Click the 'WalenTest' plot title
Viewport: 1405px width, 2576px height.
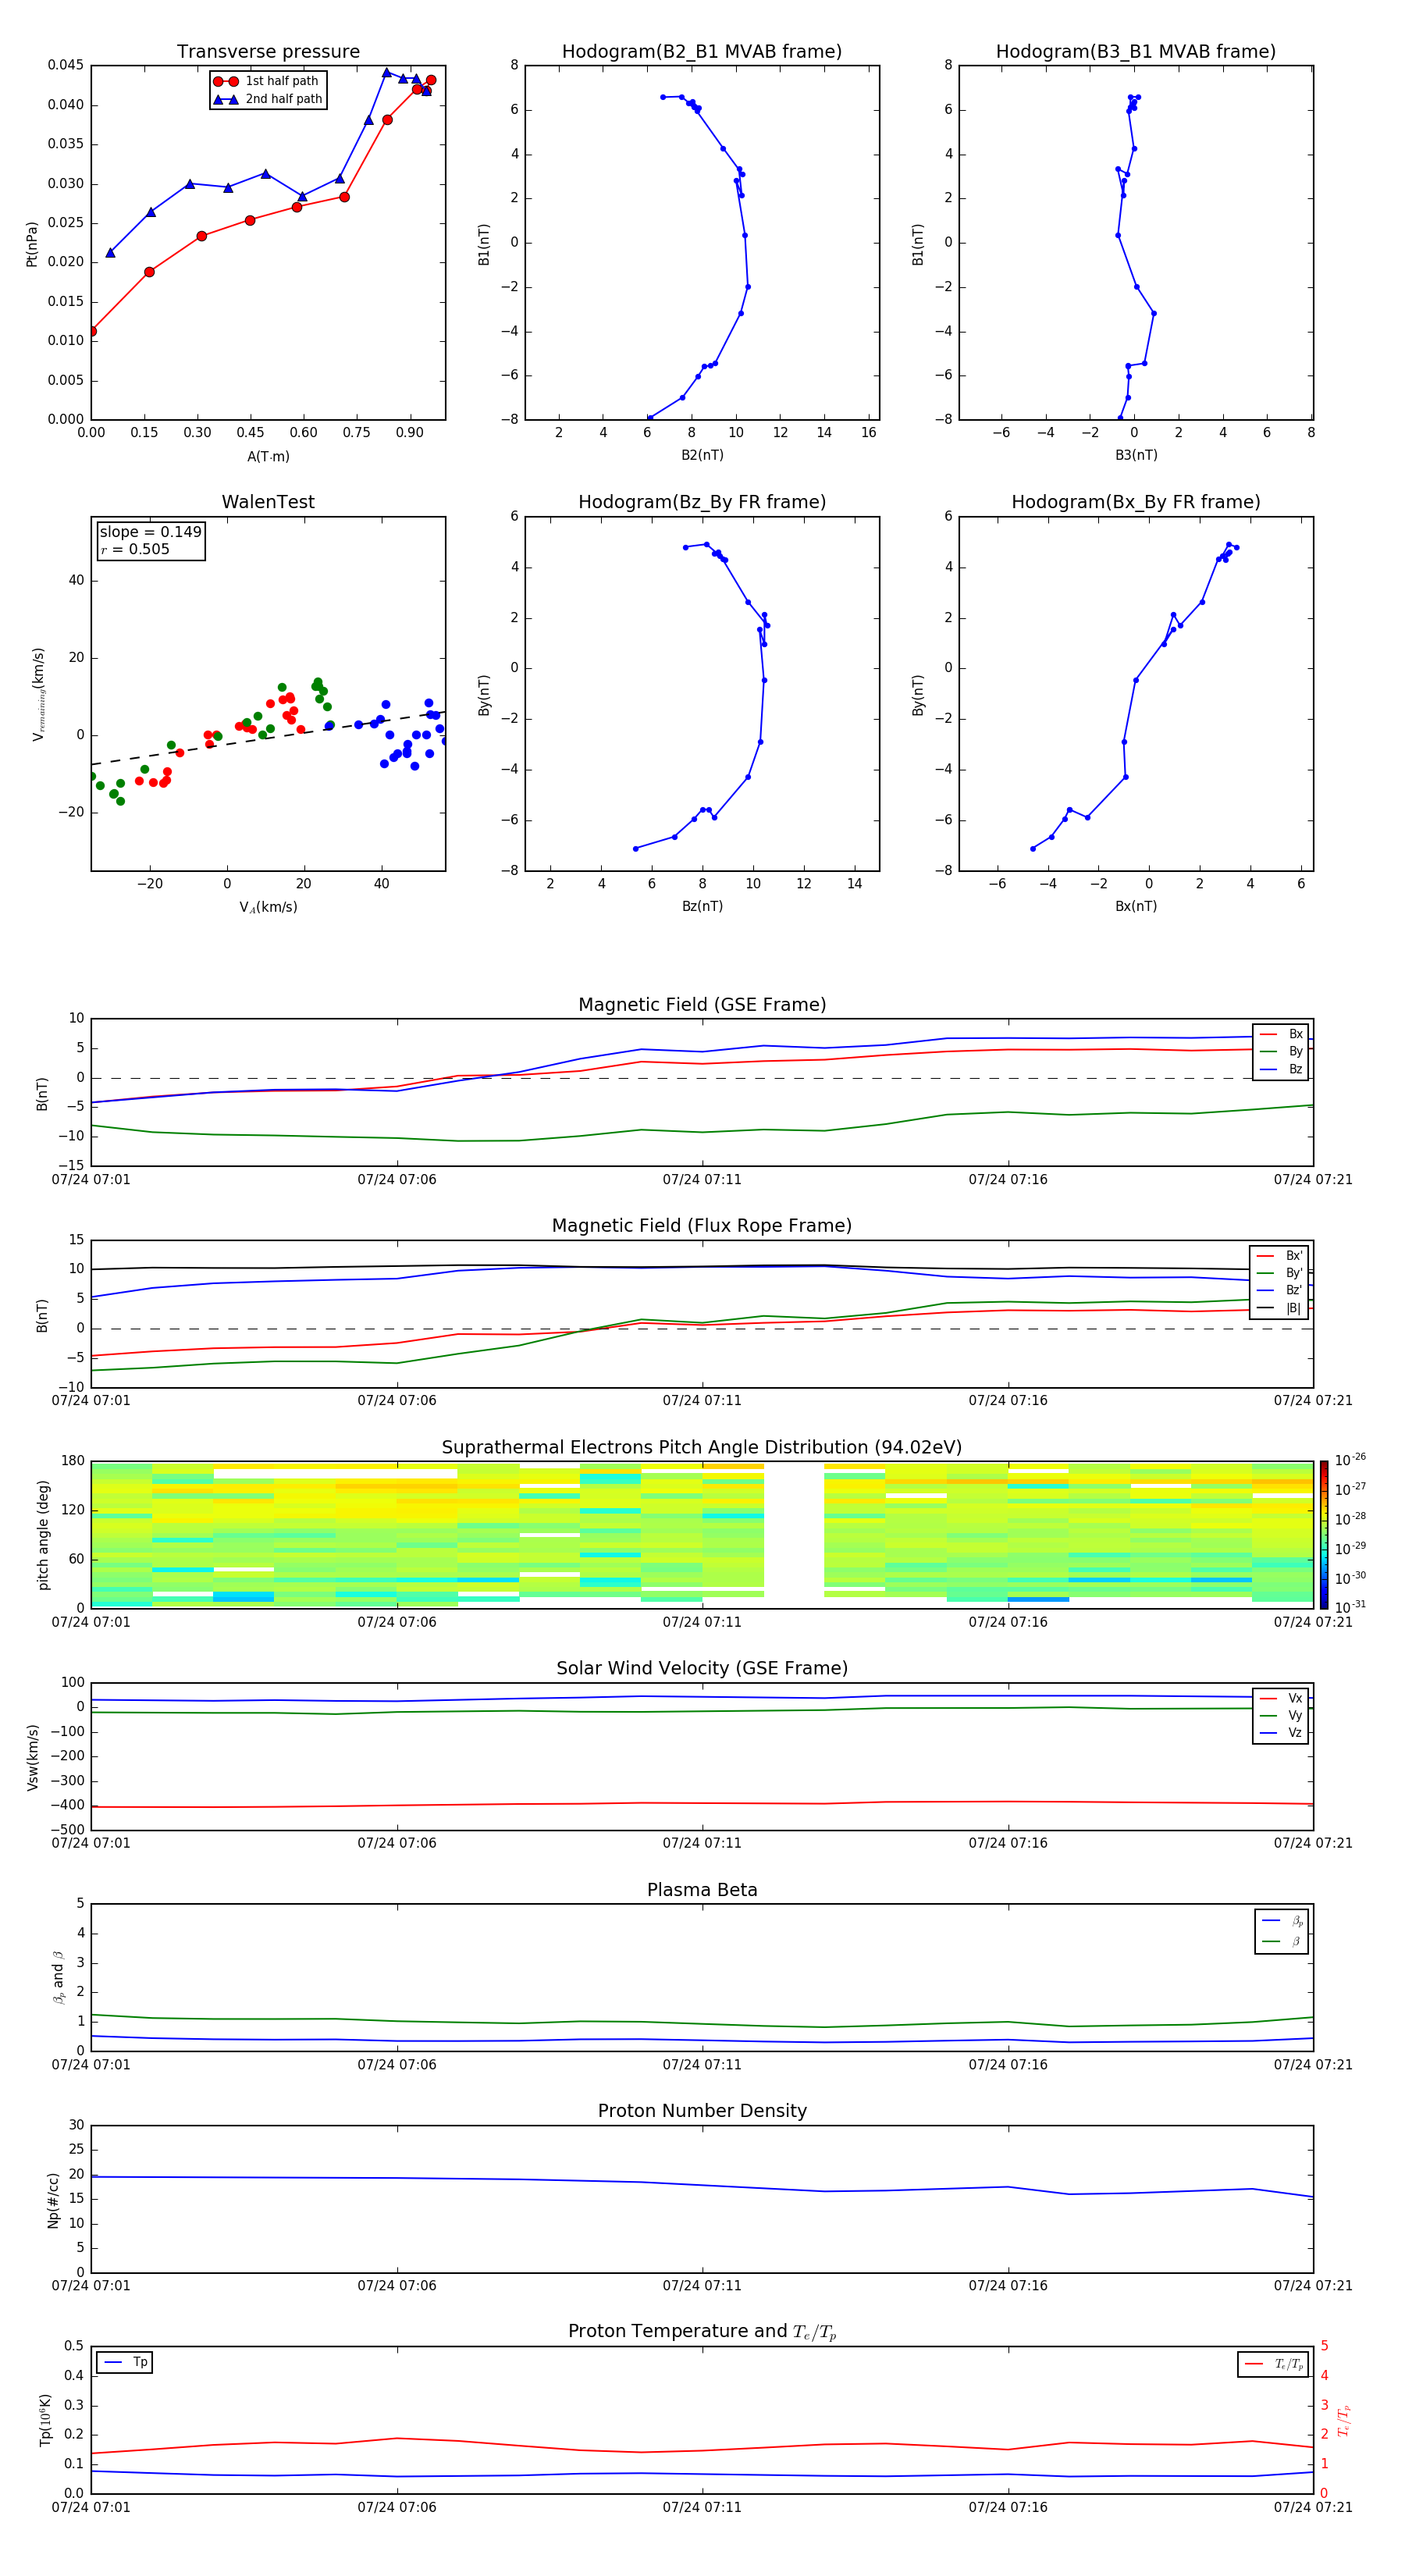pos(268,502)
